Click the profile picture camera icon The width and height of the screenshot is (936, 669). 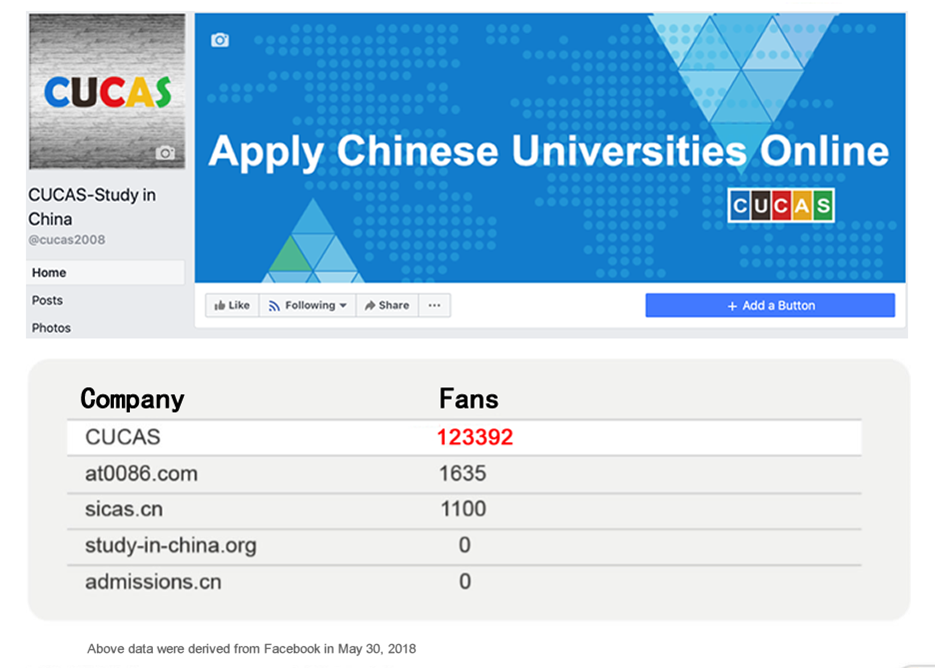[165, 153]
